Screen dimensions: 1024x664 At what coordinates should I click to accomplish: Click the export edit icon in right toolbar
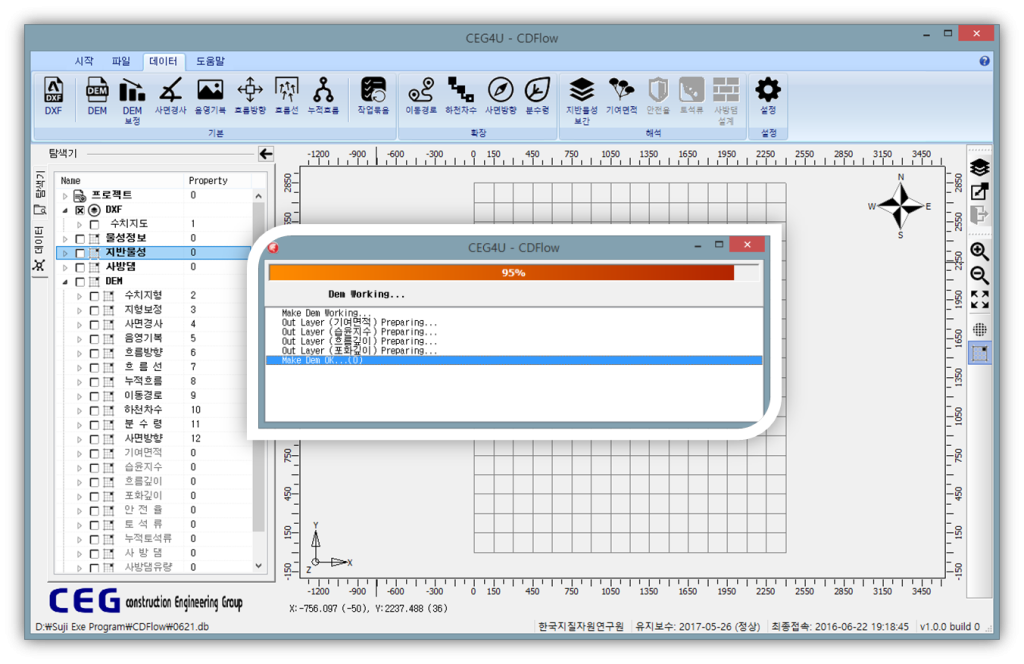[x=979, y=191]
